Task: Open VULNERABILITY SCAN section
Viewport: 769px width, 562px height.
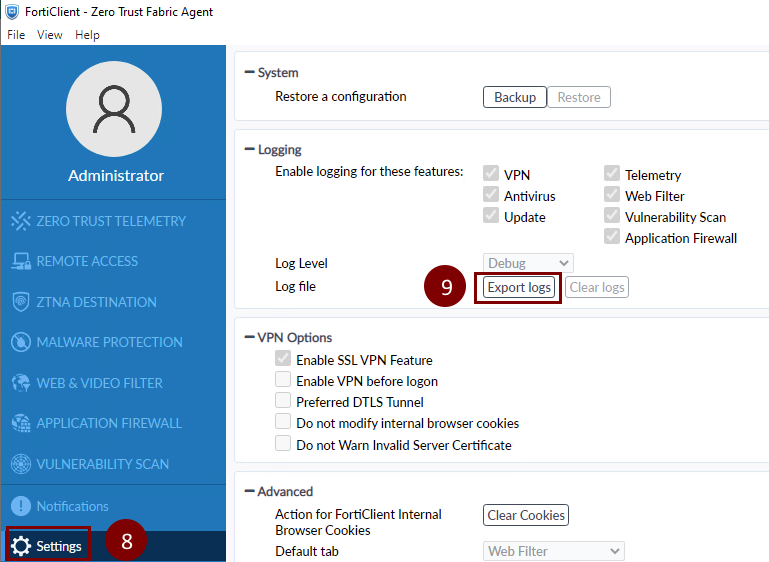Action: pos(103,464)
